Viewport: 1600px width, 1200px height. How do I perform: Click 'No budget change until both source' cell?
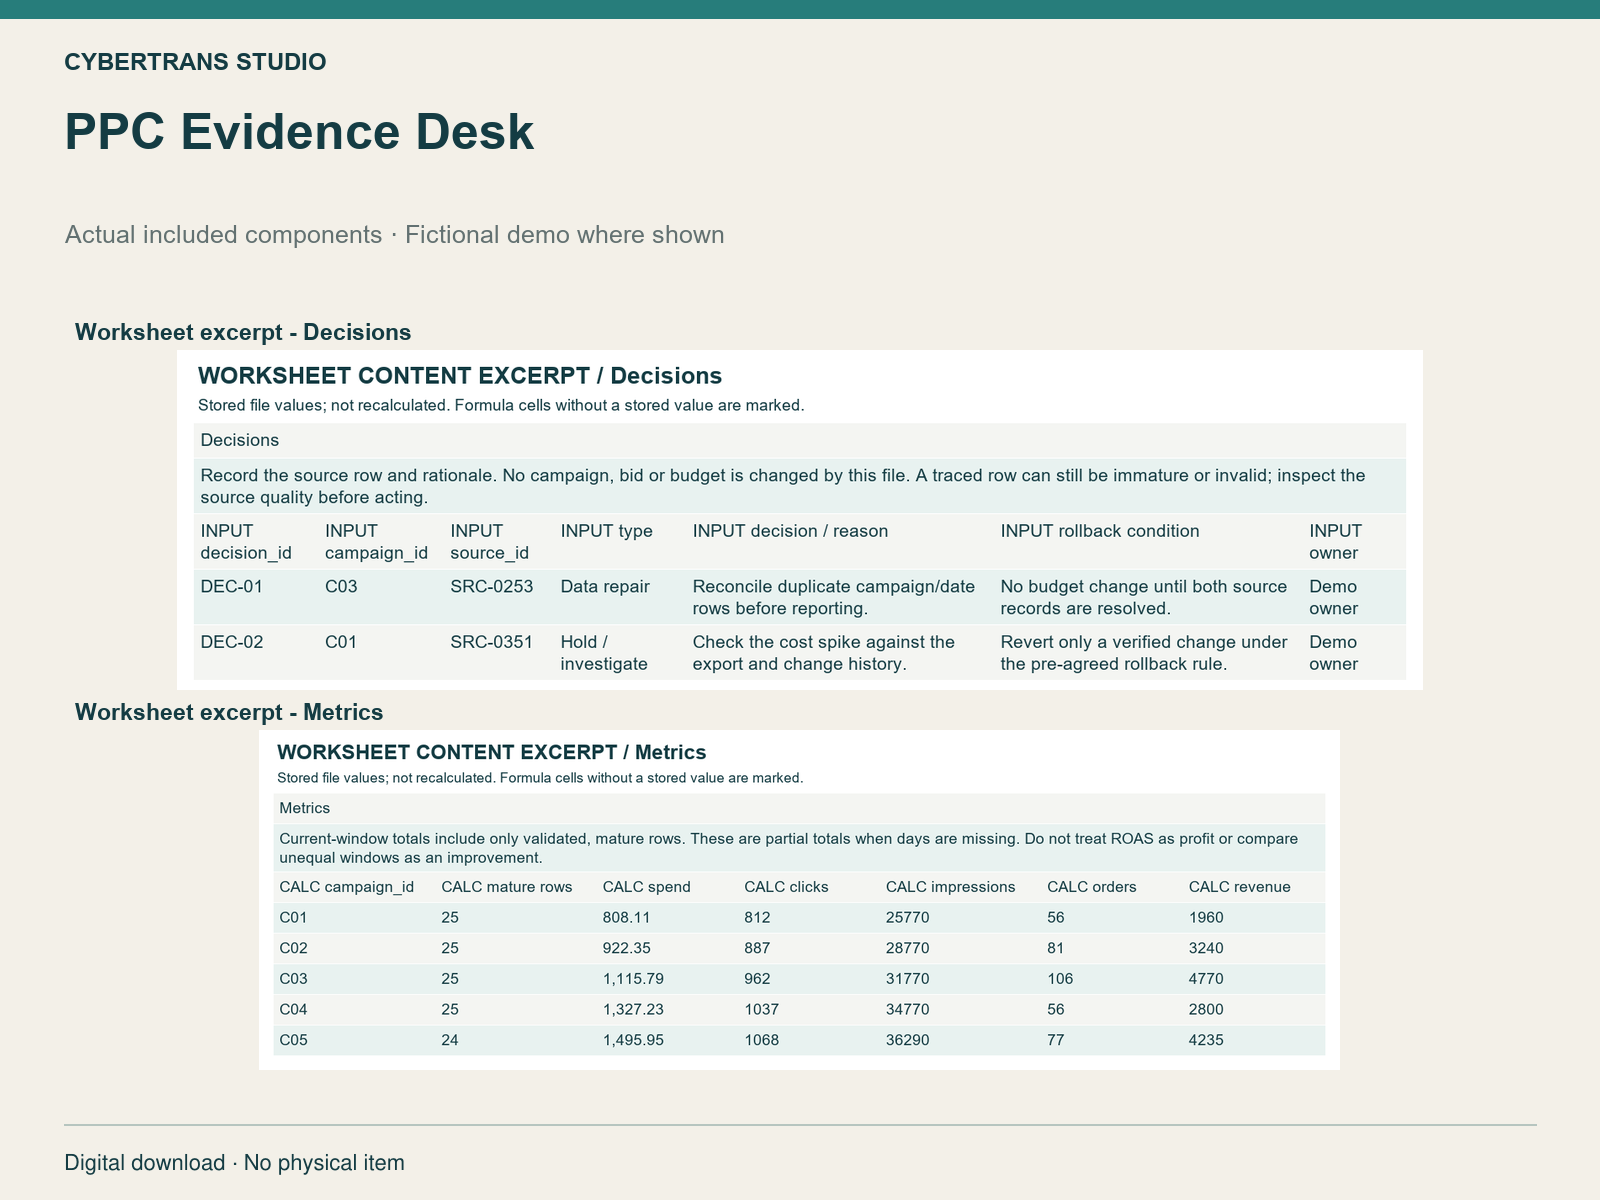pos(1144,597)
